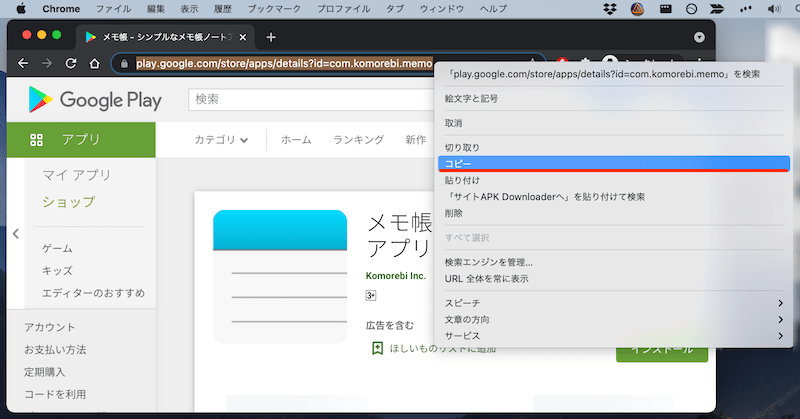The image size is (800, 419).
Task: Open the ホーム tab
Action: click(296, 140)
